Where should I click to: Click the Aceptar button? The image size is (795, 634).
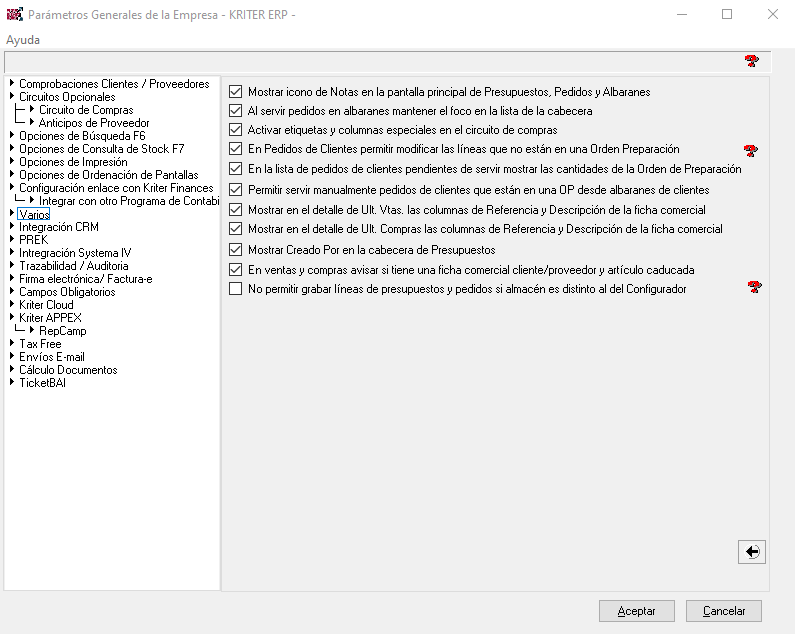tap(636, 611)
